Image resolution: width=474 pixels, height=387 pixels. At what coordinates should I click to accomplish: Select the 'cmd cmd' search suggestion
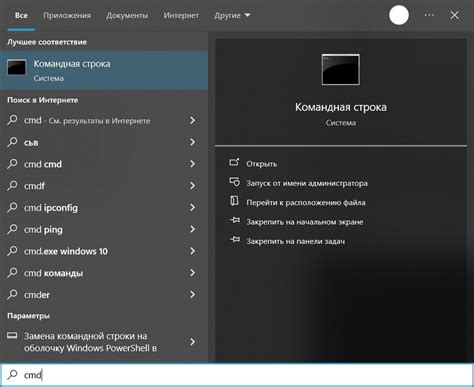click(104, 164)
